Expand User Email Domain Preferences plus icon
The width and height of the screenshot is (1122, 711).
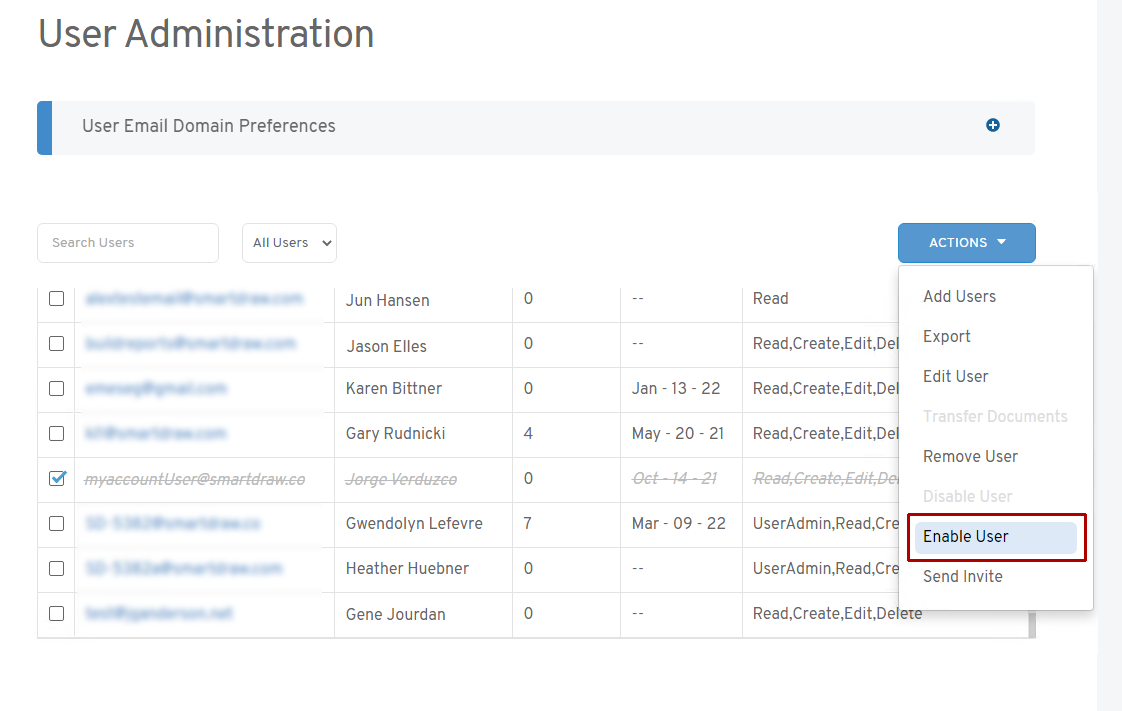pos(992,125)
